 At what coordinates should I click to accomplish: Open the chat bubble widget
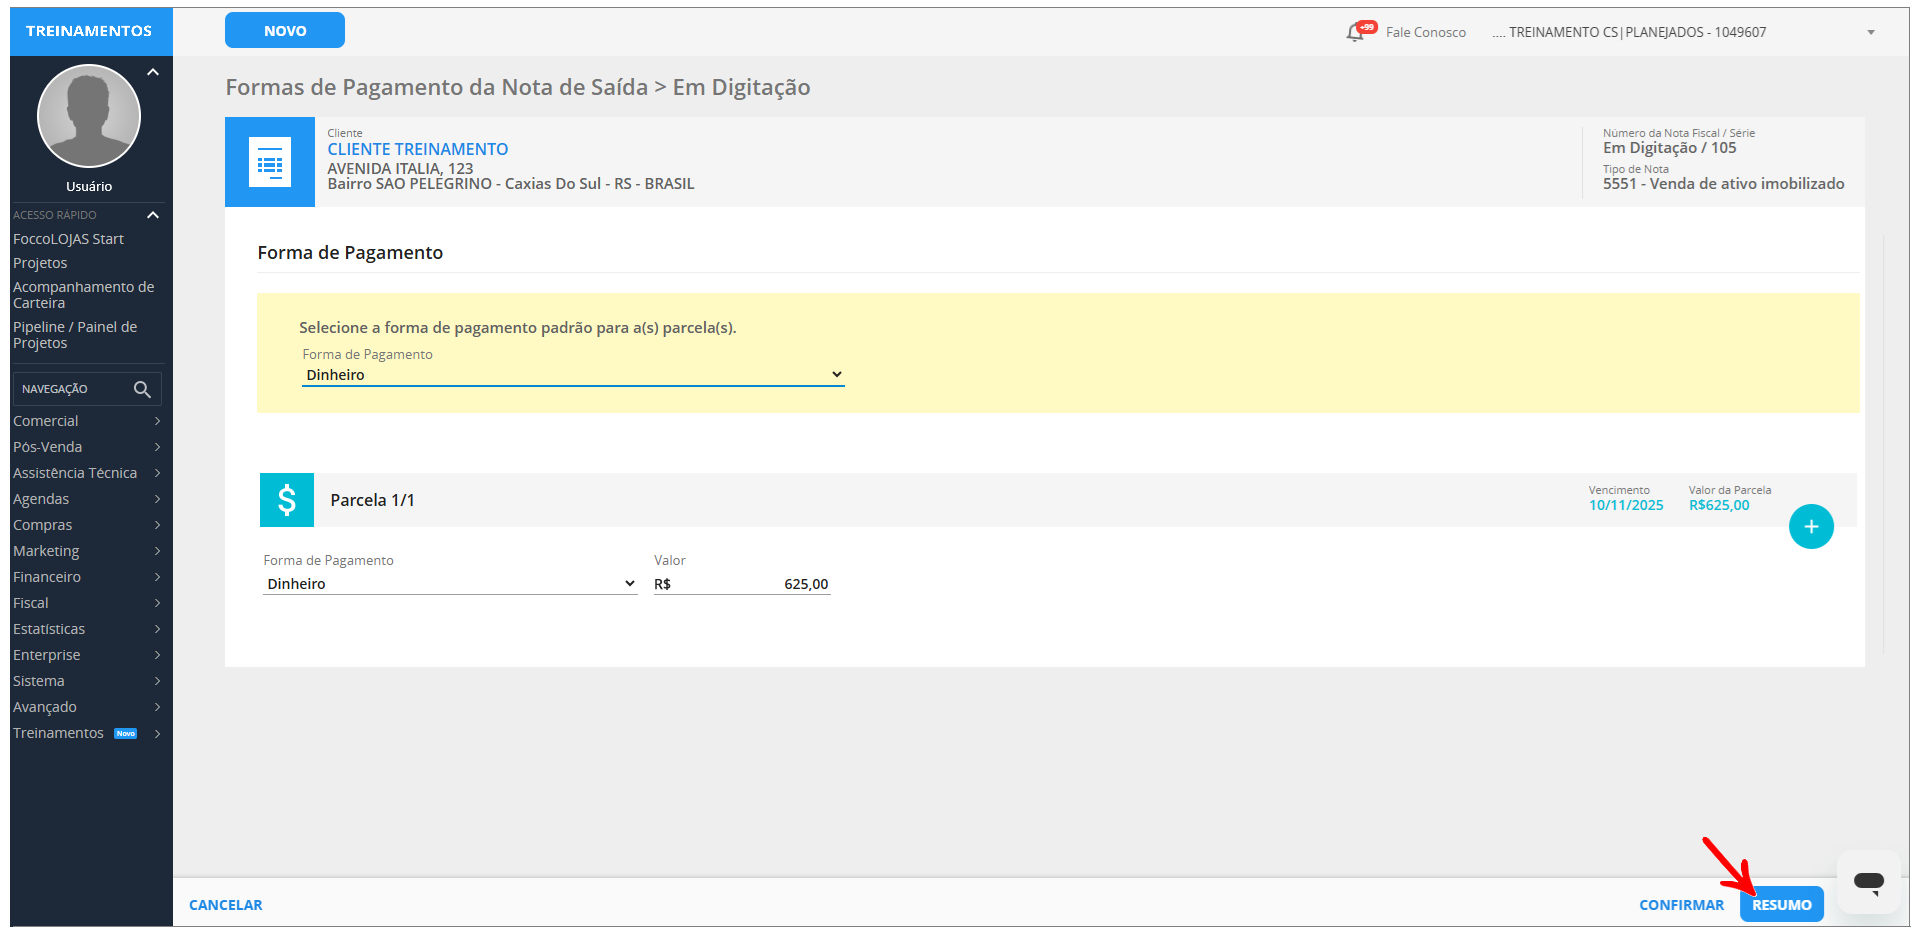1868,881
